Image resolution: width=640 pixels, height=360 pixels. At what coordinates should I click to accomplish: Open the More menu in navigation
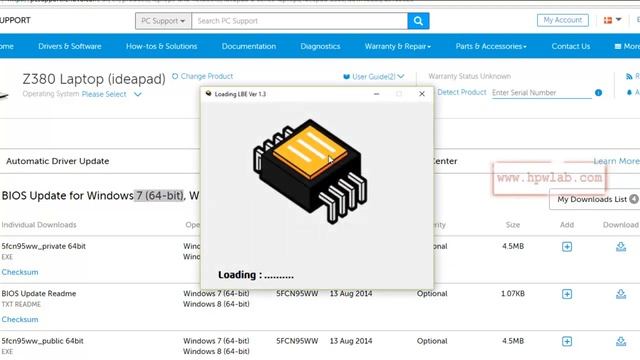pyautogui.click(x=627, y=46)
